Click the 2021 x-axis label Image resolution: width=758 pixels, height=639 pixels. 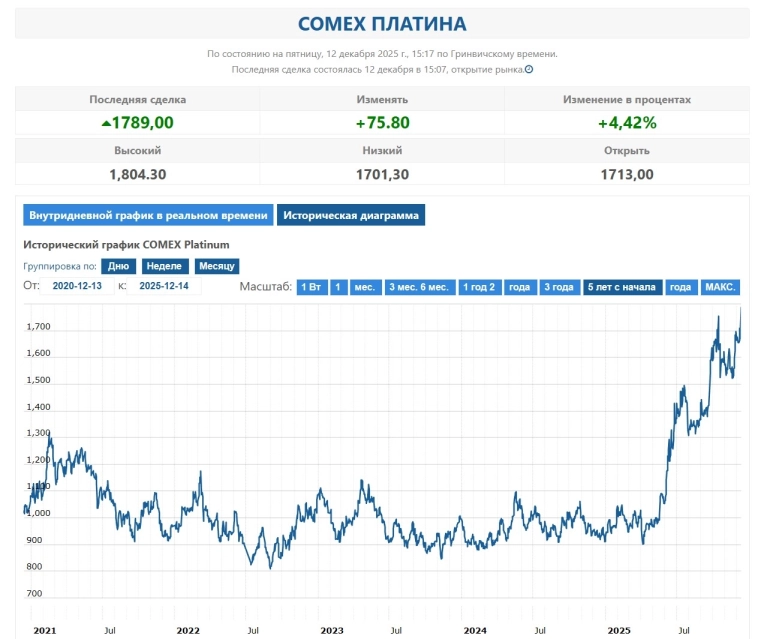coord(44,630)
